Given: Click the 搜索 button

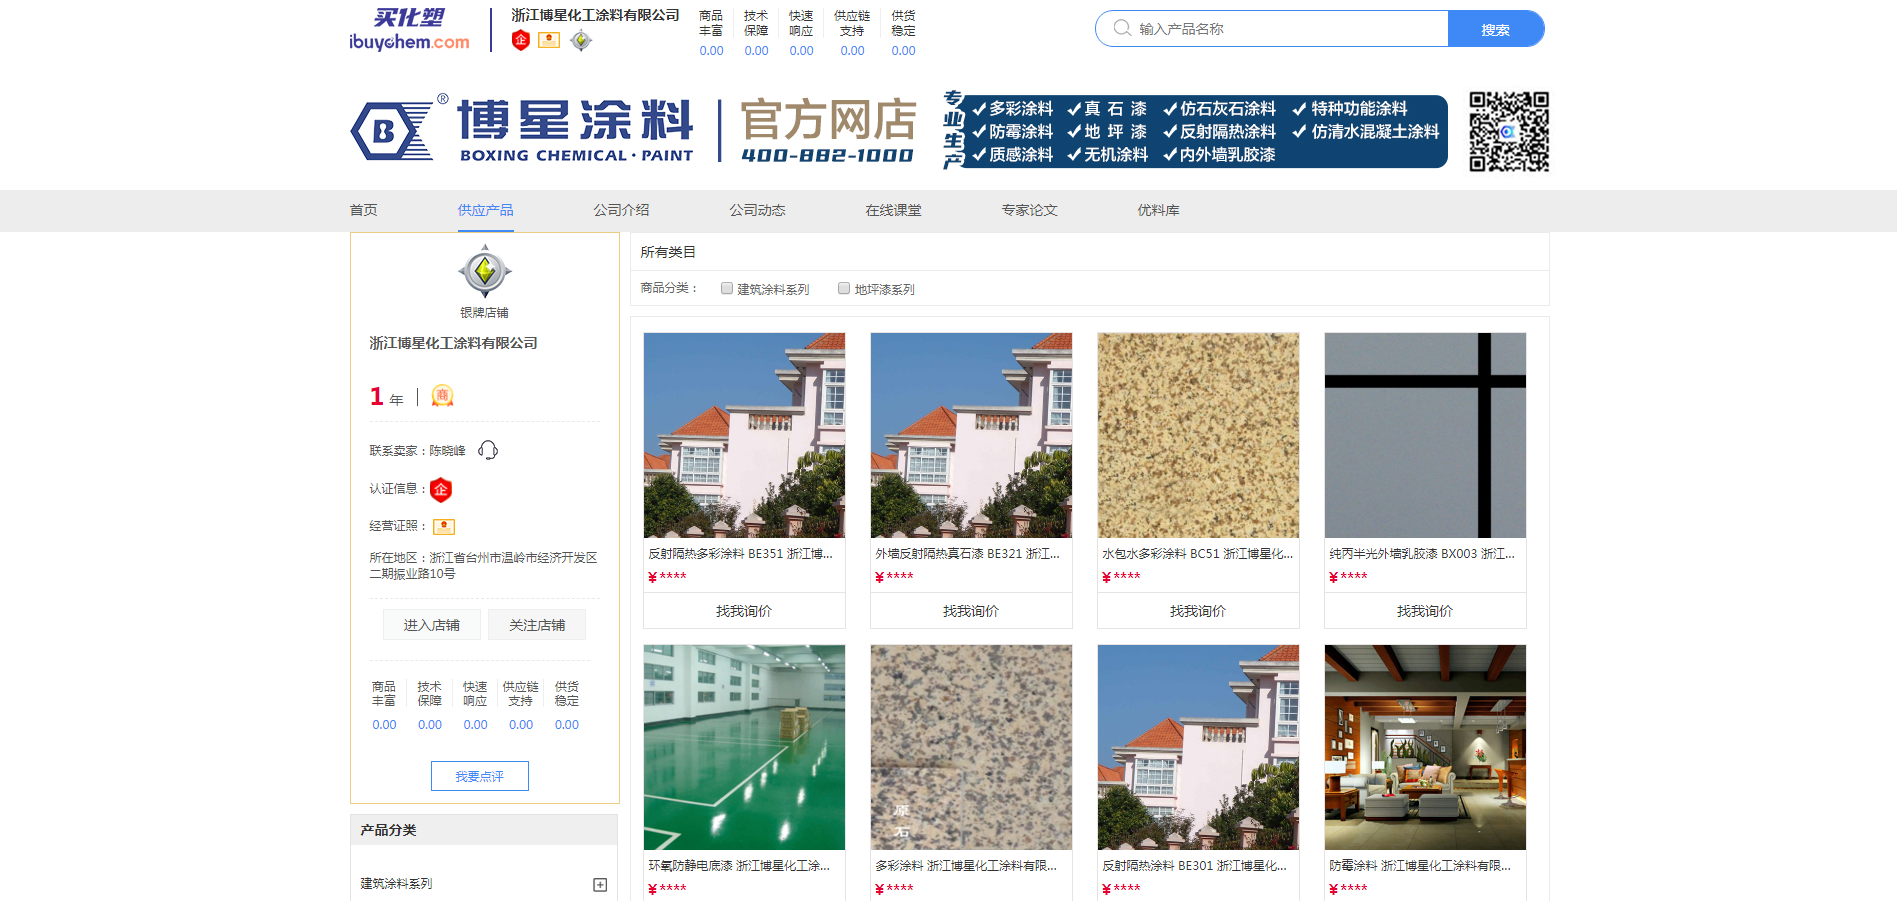Looking at the screenshot, I should pyautogui.click(x=1496, y=29).
